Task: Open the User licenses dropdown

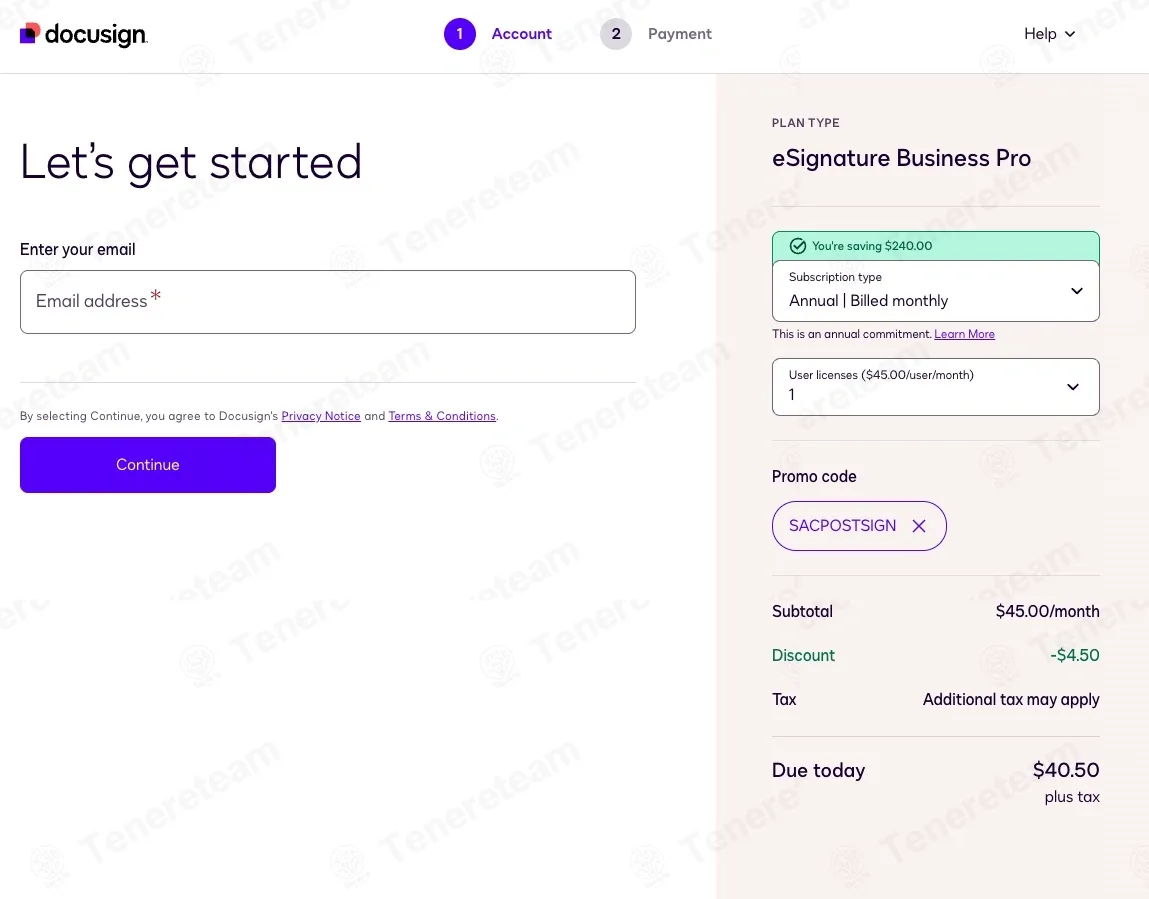Action: 936,387
